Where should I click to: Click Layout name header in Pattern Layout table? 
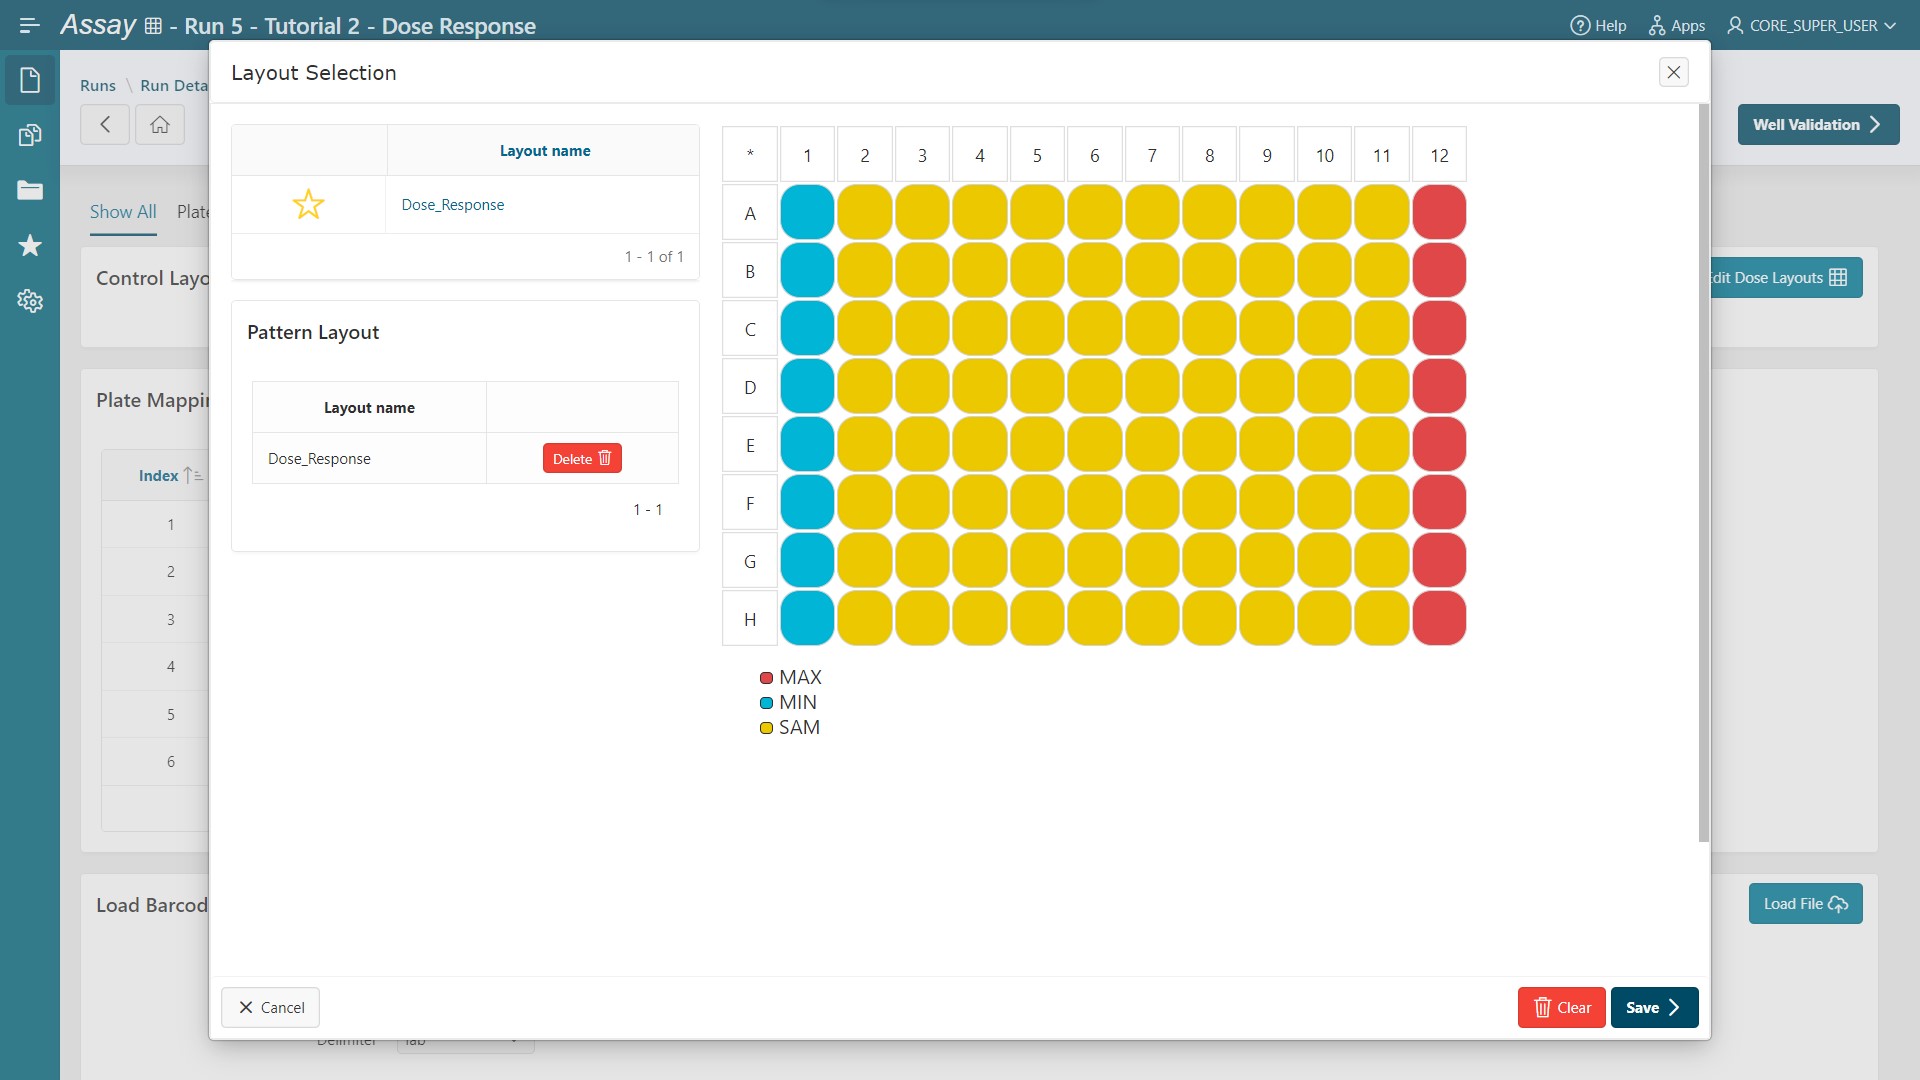point(369,407)
